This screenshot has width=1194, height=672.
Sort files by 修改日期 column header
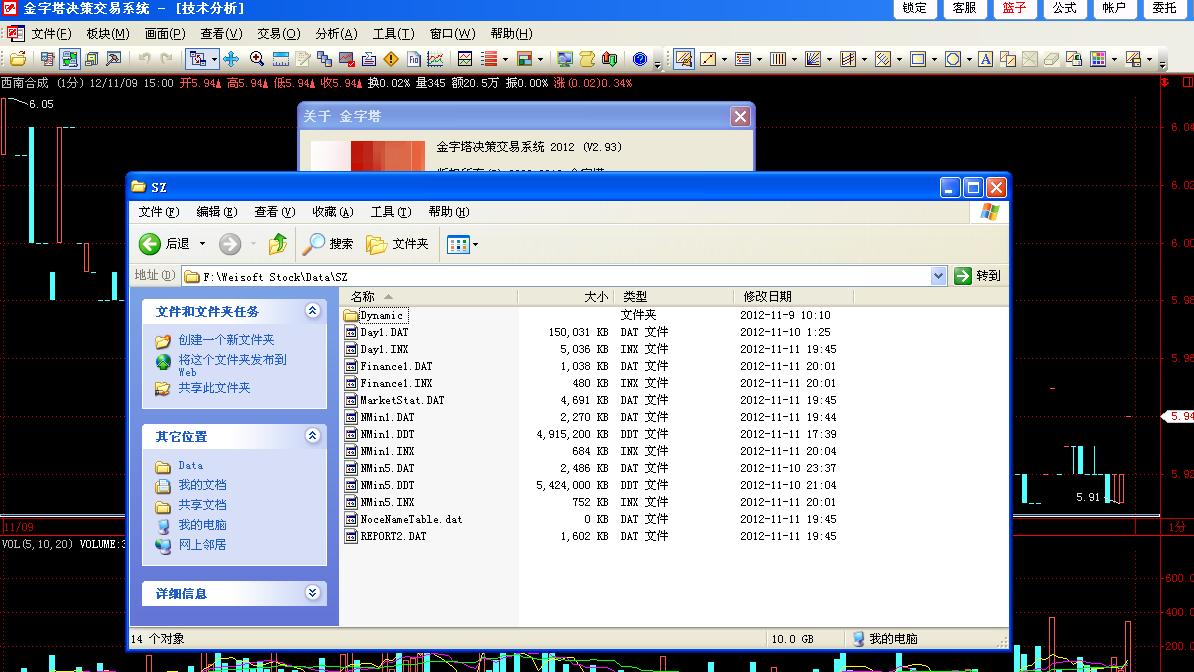(767, 296)
